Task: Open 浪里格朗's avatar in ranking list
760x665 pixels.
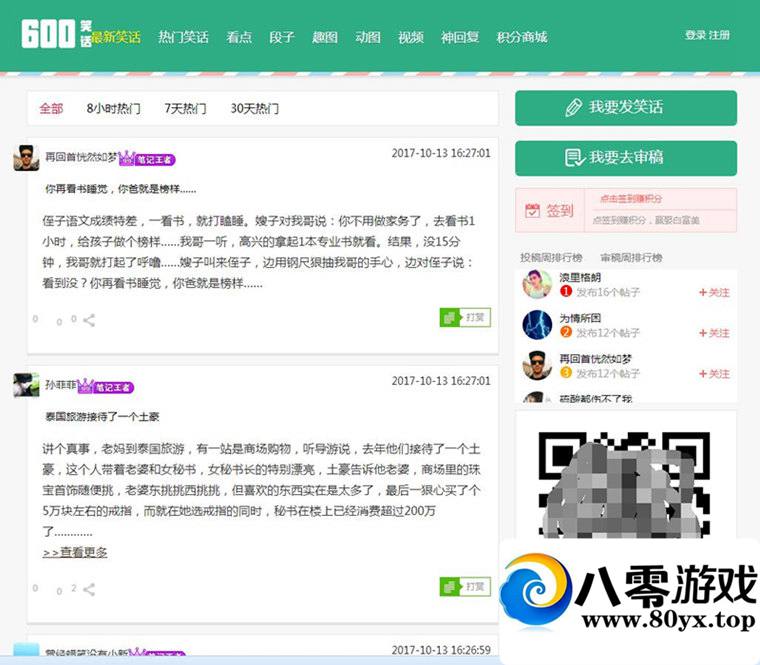Action: pyautogui.click(x=537, y=285)
